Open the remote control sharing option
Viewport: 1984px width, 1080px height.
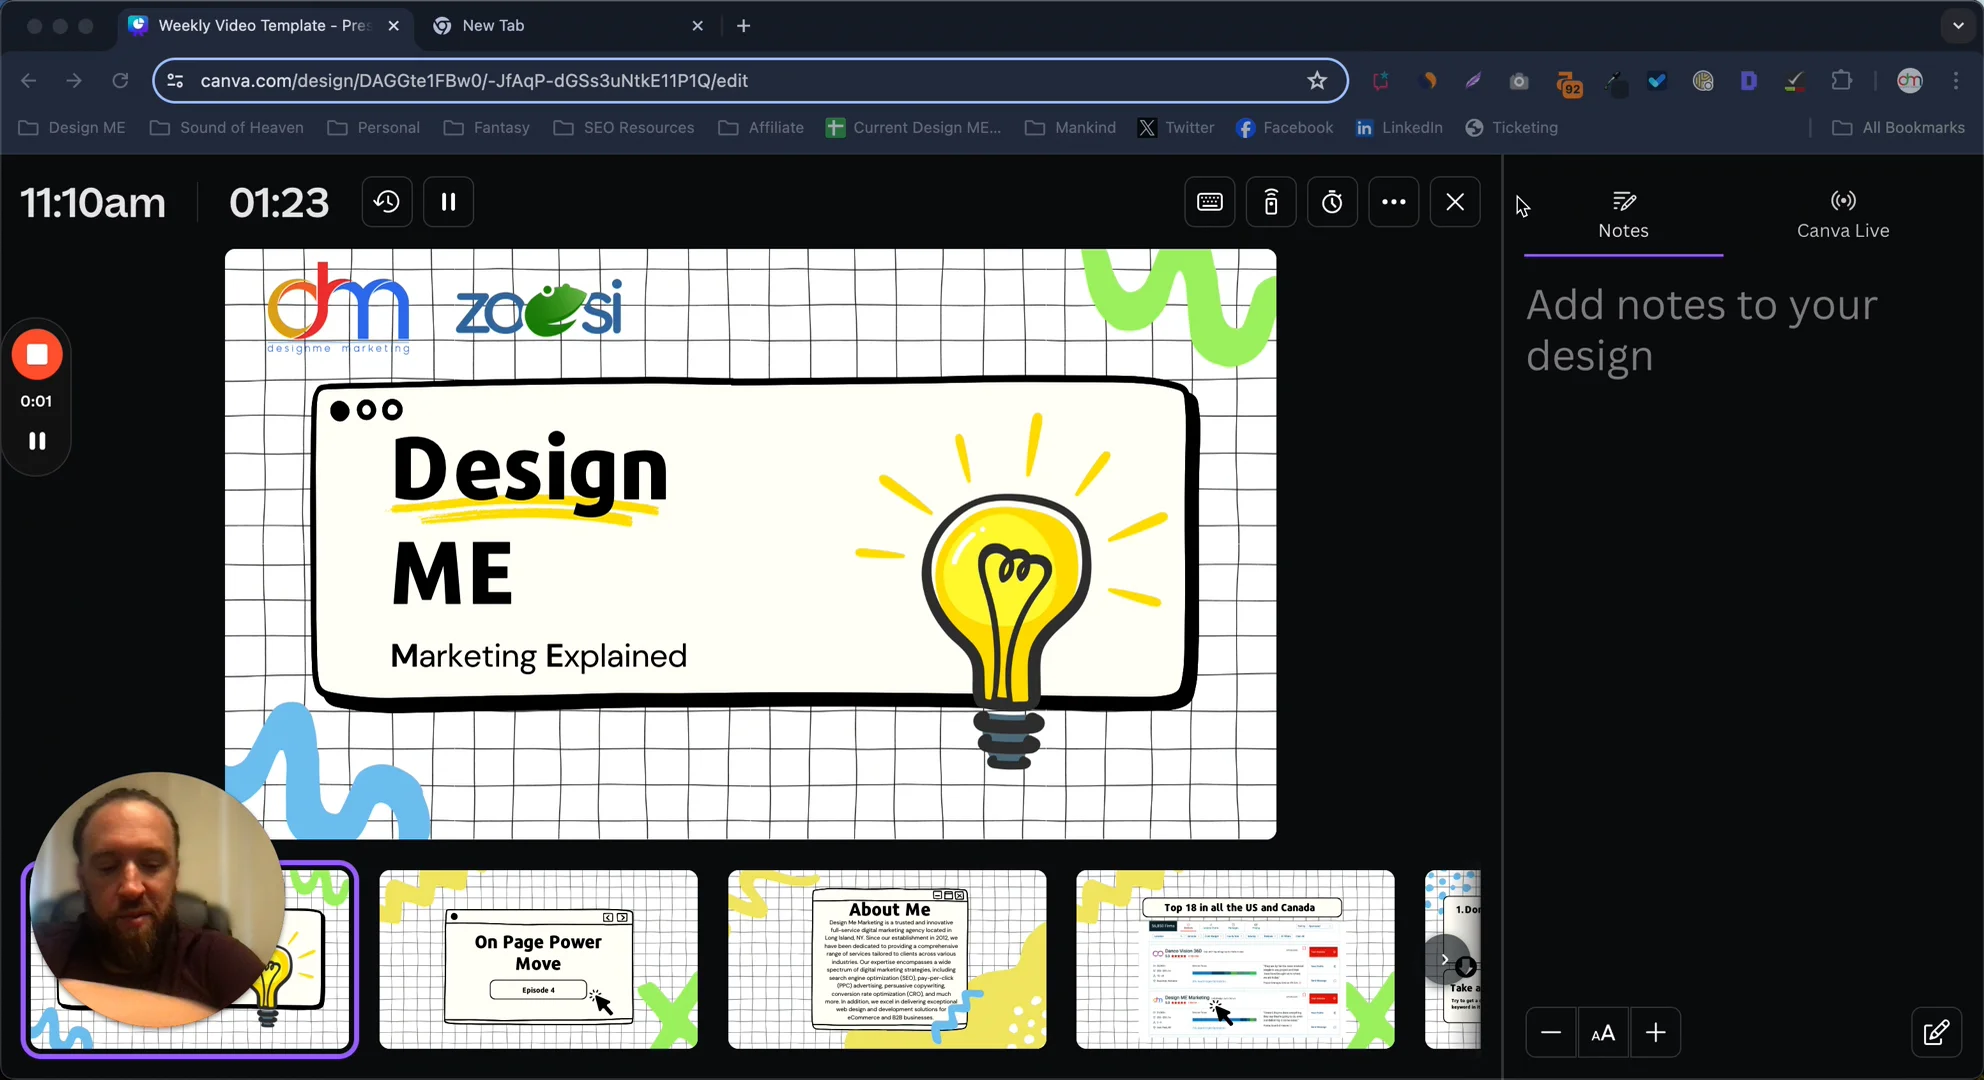1270,201
